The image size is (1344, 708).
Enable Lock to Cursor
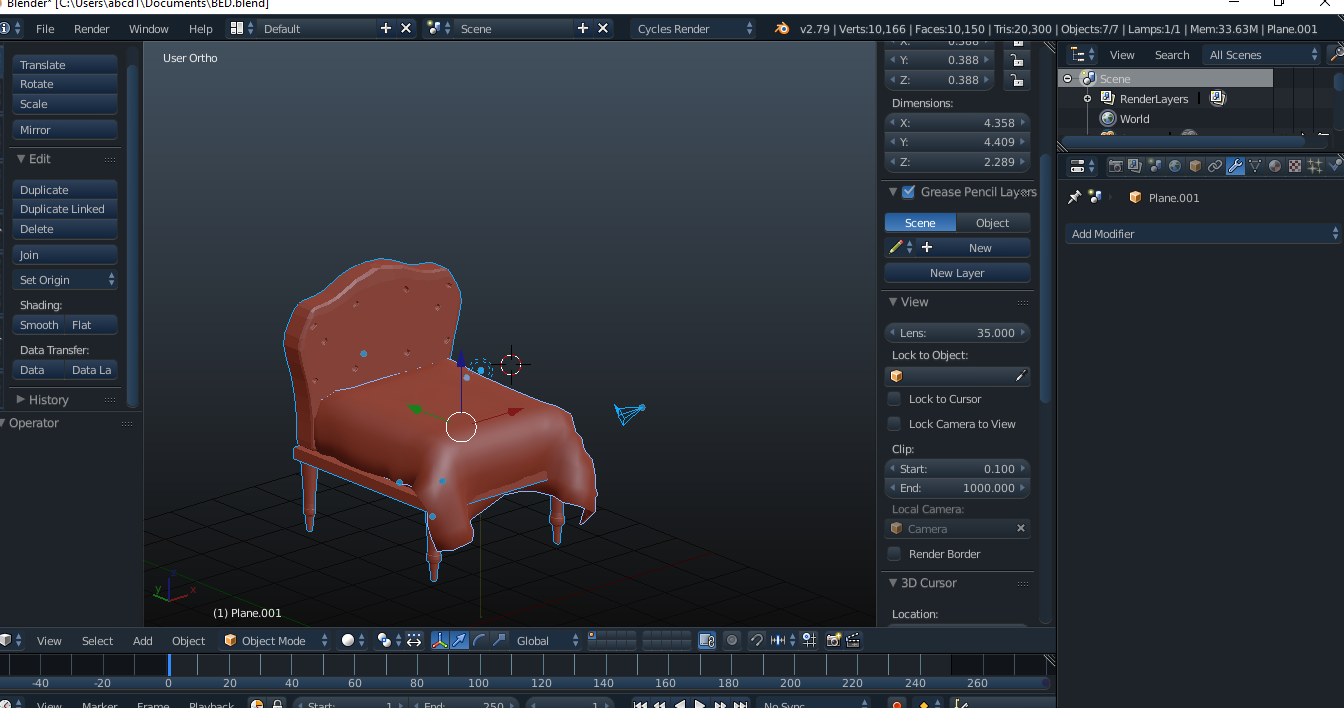pos(893,399)
